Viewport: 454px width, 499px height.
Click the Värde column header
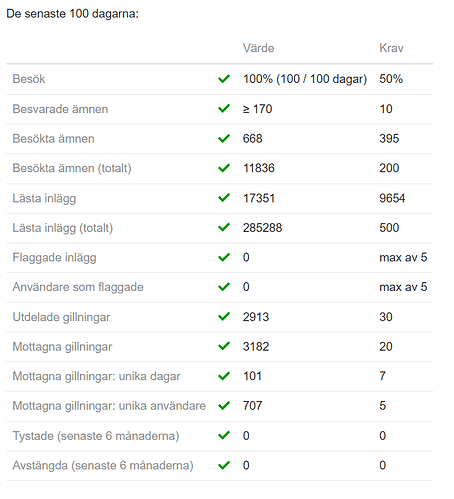click(x=258, y=48)
